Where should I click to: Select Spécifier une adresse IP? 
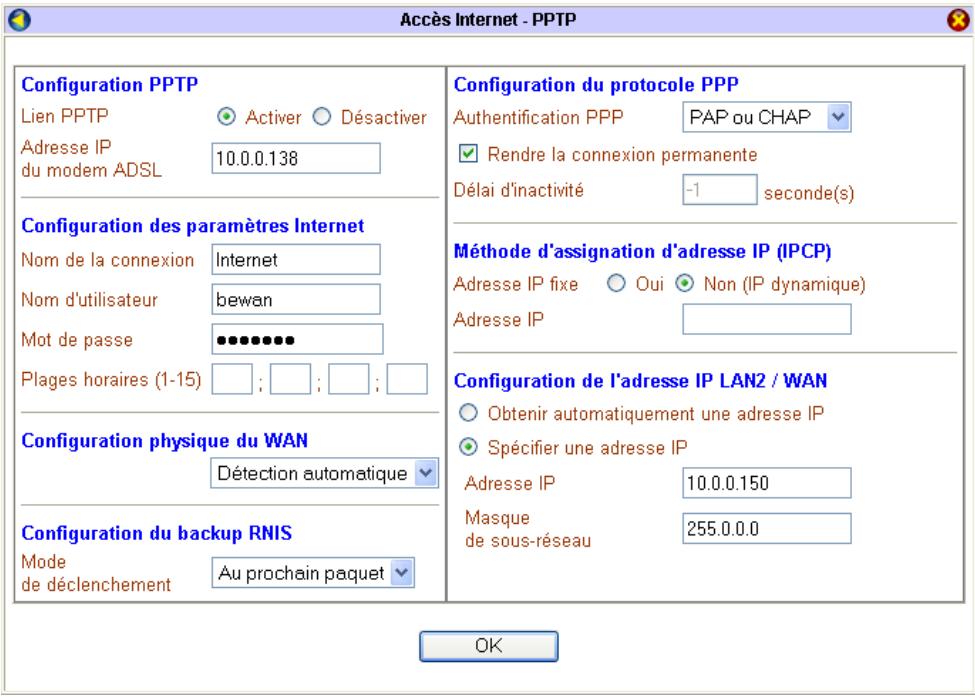click(468, 447)
